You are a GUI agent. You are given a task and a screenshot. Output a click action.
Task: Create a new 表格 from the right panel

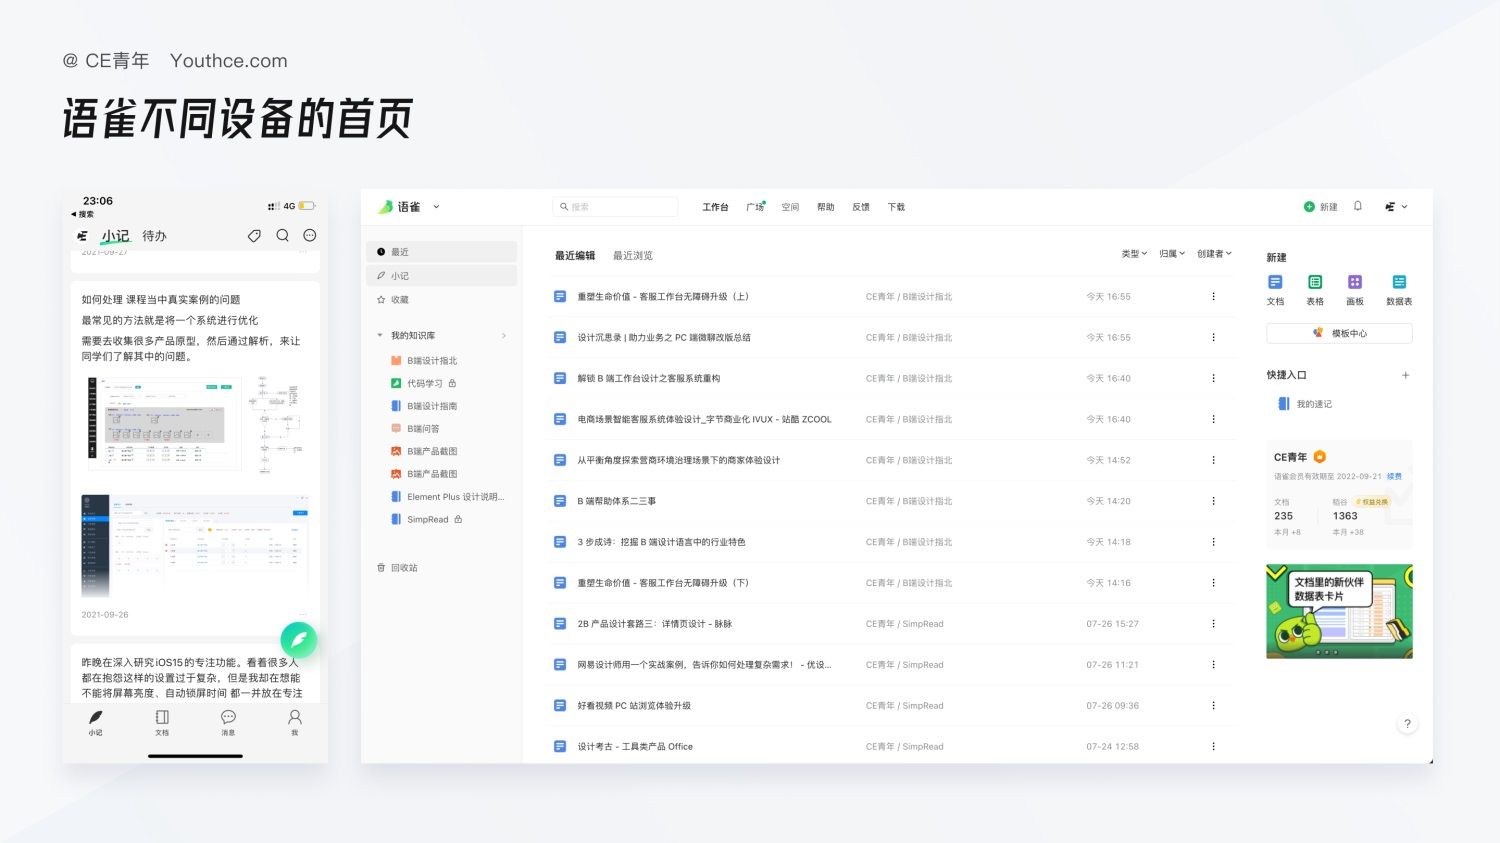pyautogui.click(x=1315, y=289)
